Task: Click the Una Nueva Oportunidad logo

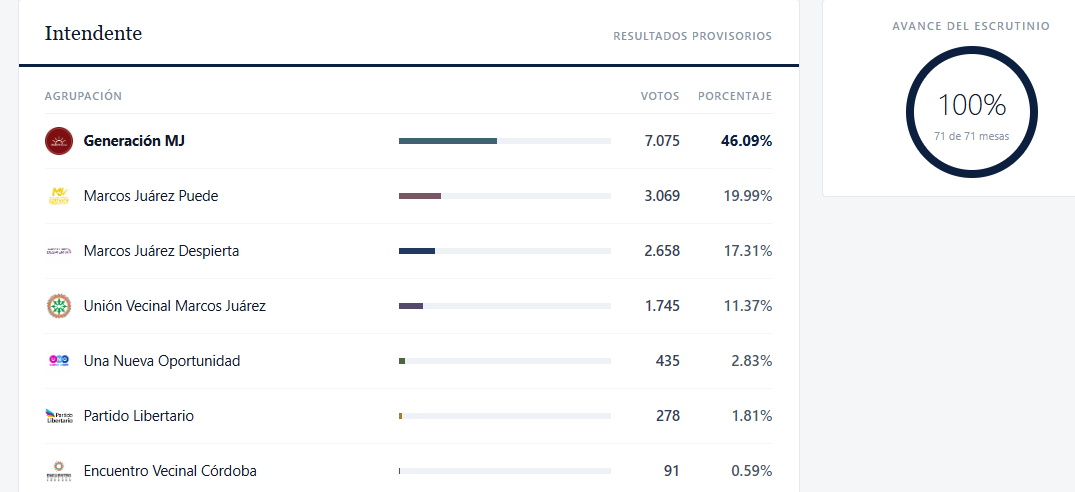Action: [59, 360]
